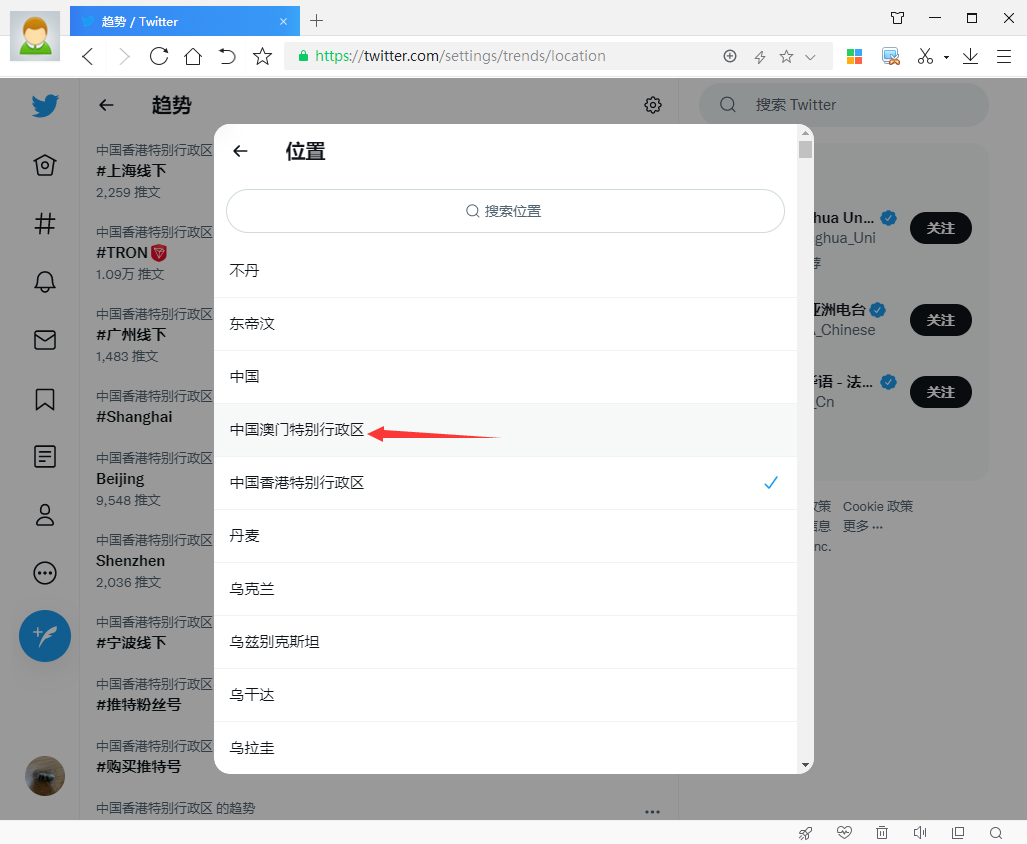Open the Messages envelope icon
Viewport: 1027px width, 844px height.
(x=45, y=340)
